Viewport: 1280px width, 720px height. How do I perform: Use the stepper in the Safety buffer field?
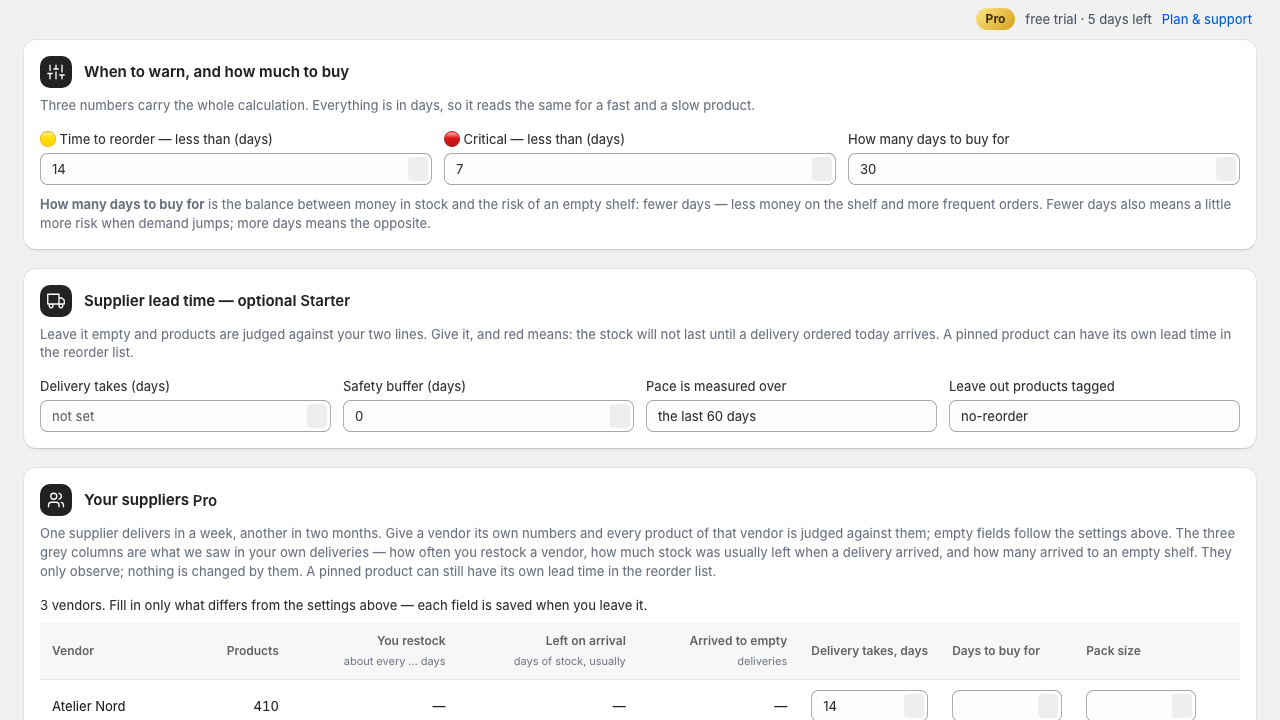click(620, 416)
